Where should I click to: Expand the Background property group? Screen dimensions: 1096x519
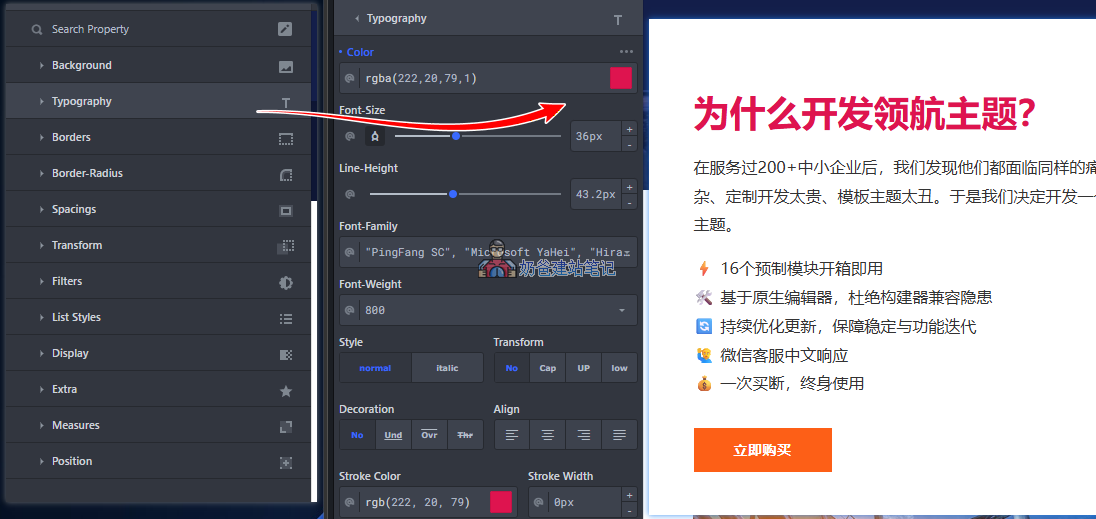158,65
